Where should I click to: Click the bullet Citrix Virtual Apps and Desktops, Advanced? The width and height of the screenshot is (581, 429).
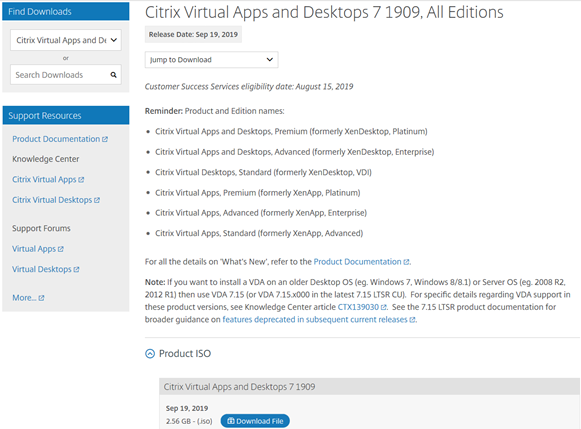pyautogui.click(x=295, y=152)
